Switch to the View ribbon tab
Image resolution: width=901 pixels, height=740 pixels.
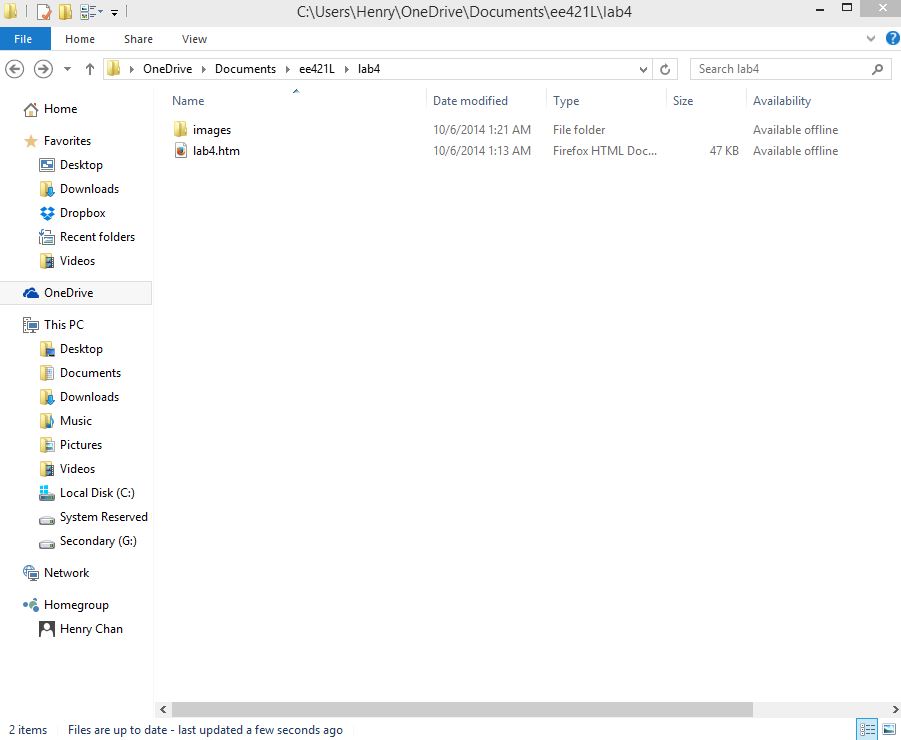(x=194, y=38)
